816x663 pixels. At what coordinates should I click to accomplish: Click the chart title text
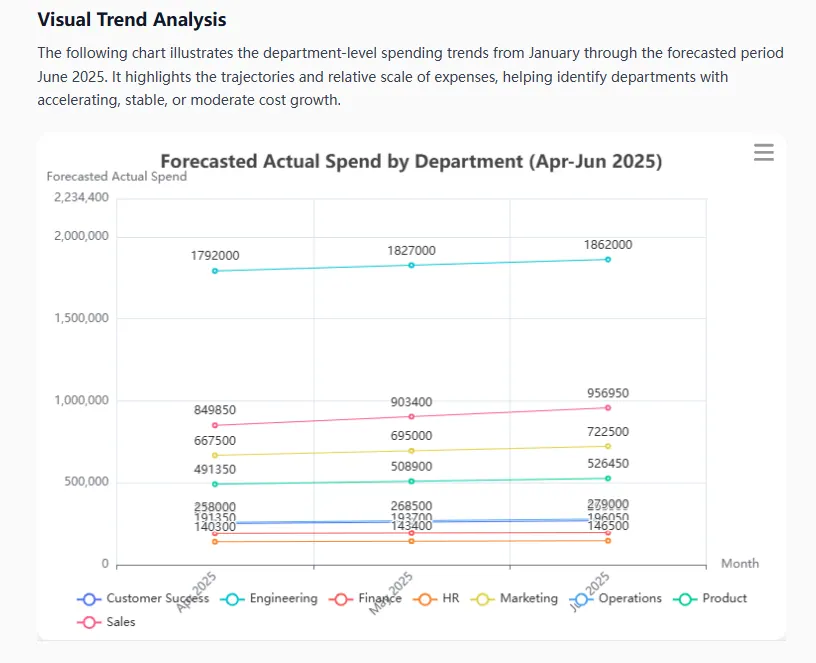[412, 161]
